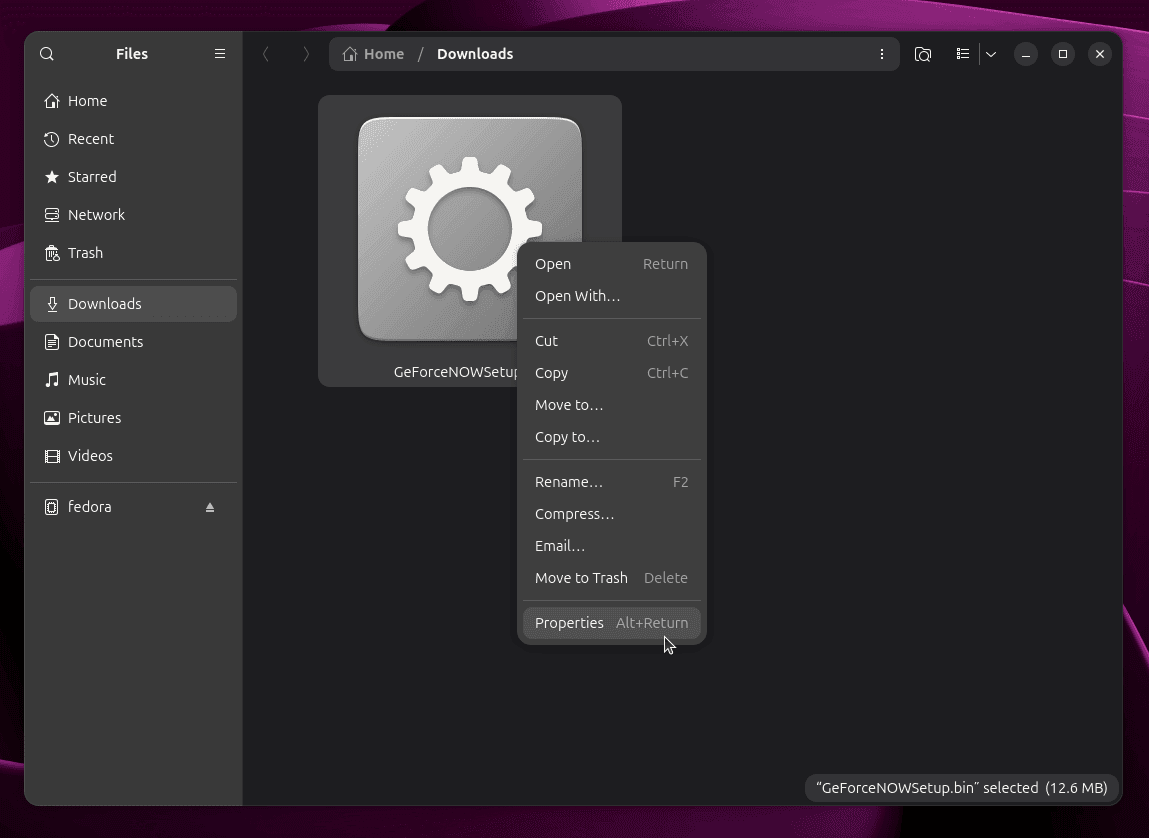Screen dimensions: 1149x838
Task: Click the GeForceNOWSetup file name label
Action: pos(456,372)
